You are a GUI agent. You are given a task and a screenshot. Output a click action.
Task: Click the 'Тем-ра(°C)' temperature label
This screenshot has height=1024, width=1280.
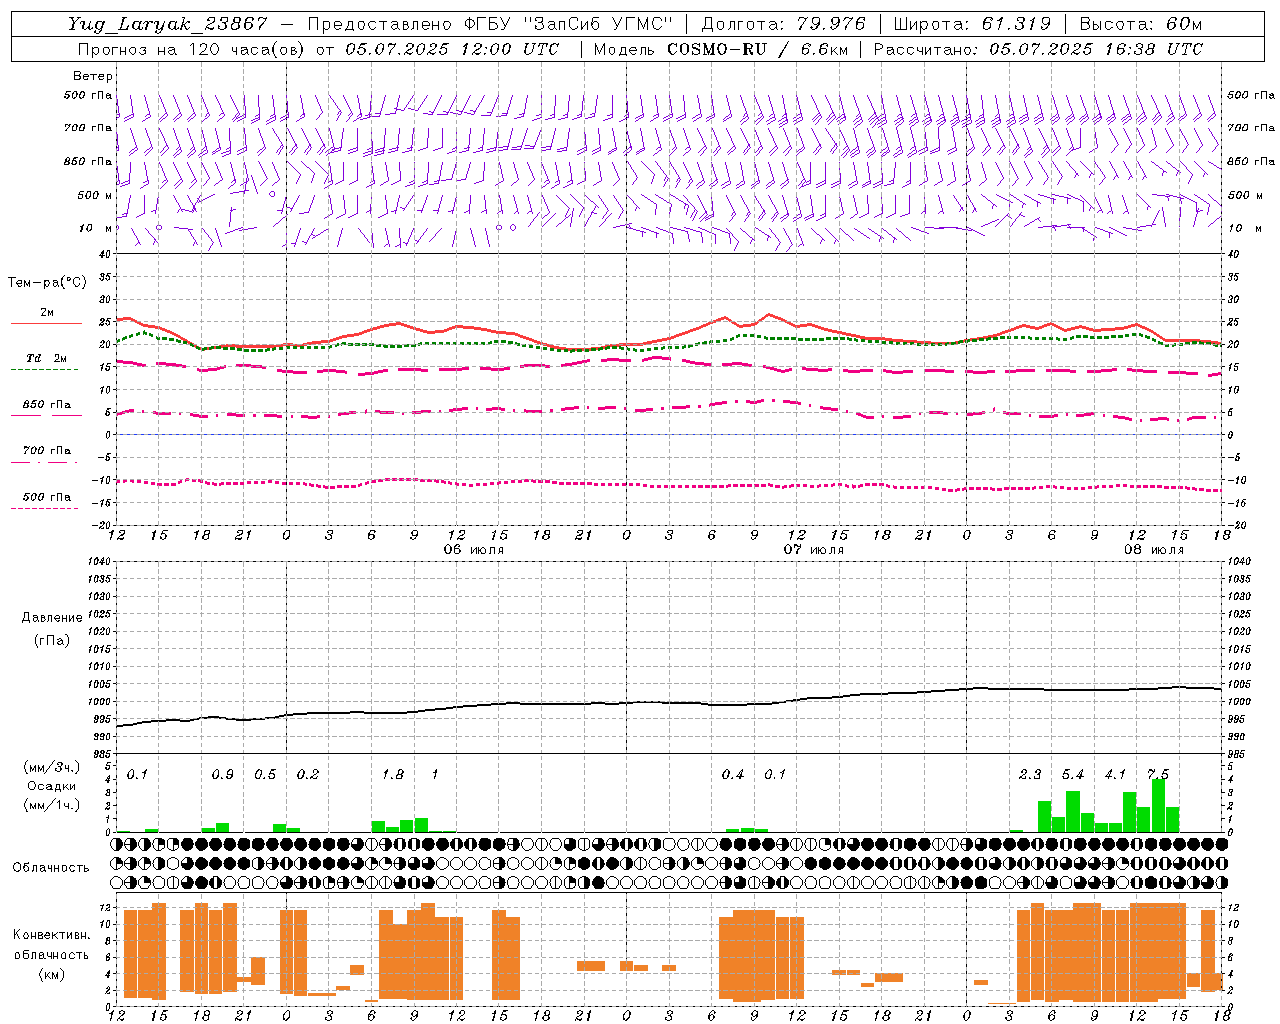coord(47,283)
